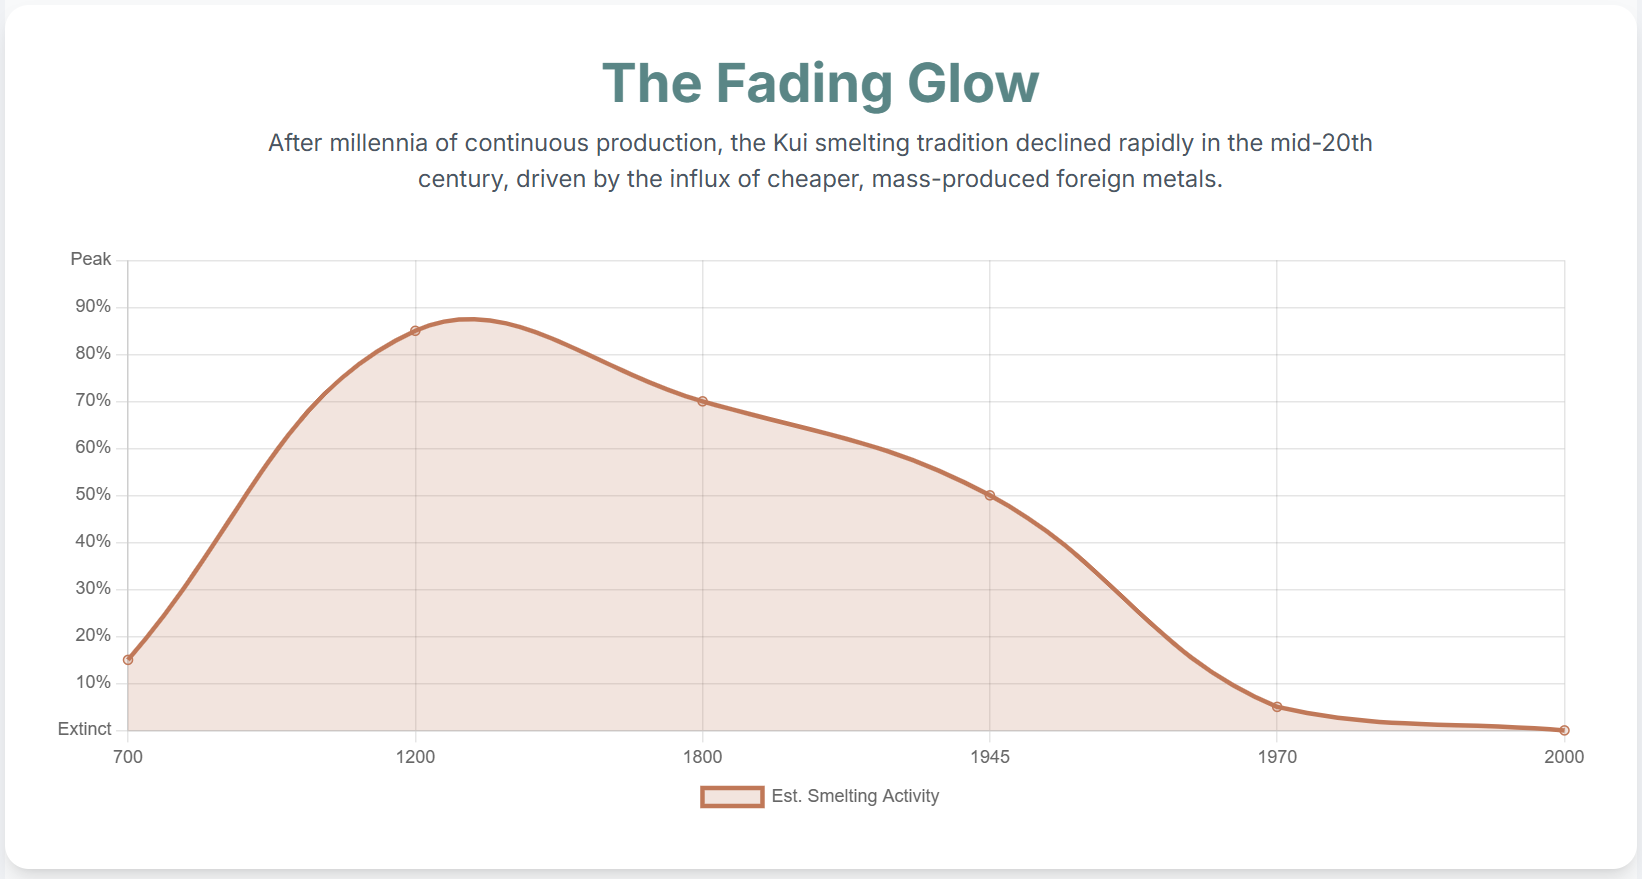Click the year 2000 data point
Viewport: 1642px width, 879px height.
click(x=1564, y=730)
